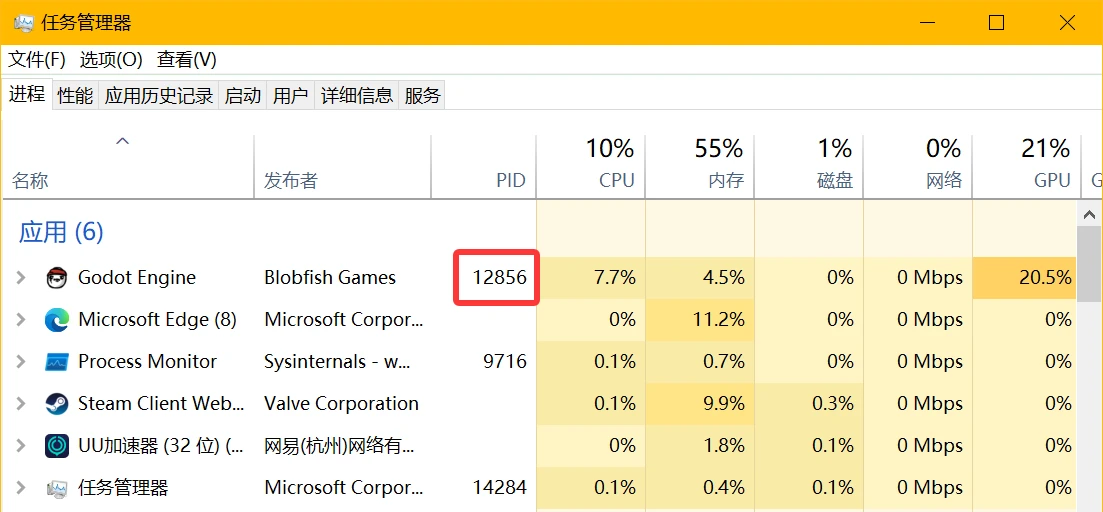Switch to the 详细信息 tab
The image size is (1103, 512).
tap(357, 96)
